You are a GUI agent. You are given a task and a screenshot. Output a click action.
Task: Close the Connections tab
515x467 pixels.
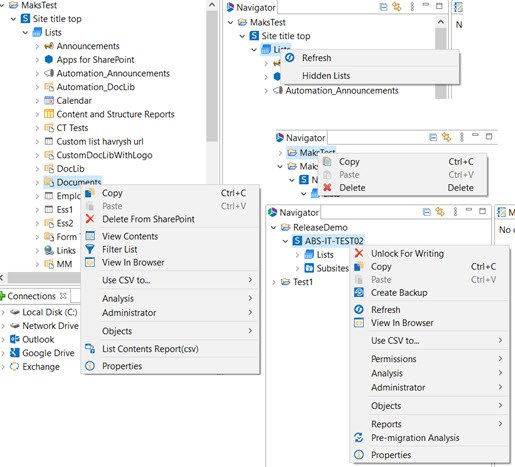click(63, 296)
